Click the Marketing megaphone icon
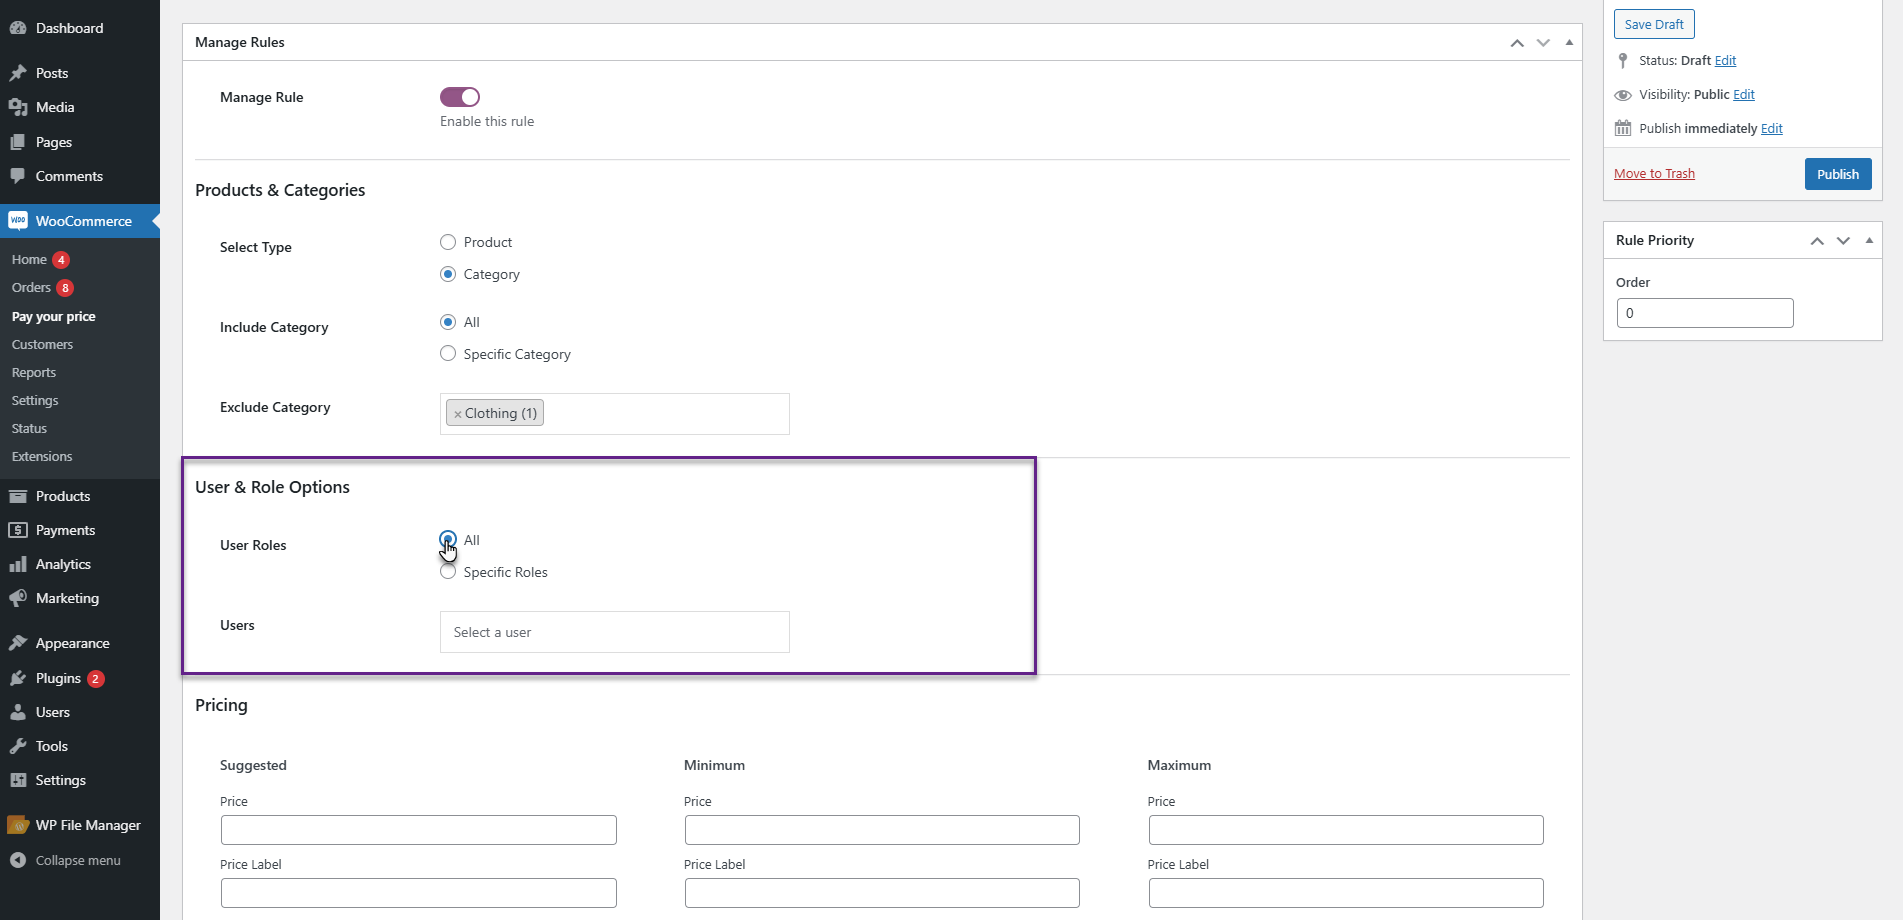Image resolution: width=1903 pixels, height=920 pixels. (x=18, y=598)
